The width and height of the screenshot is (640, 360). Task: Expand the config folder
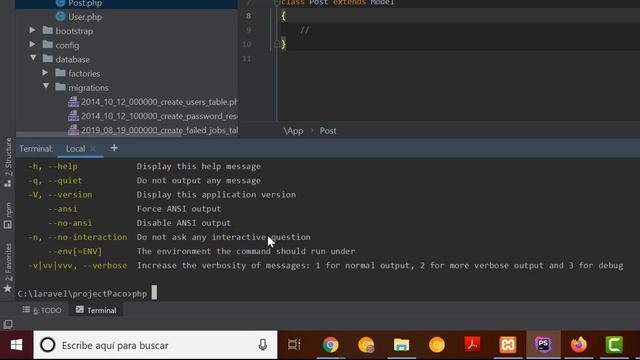32,44
